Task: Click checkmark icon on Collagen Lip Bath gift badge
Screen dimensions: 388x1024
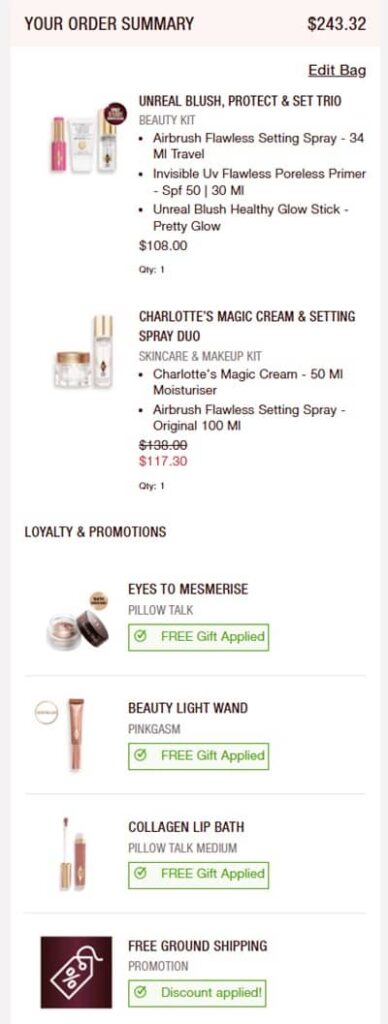Action: pyautogui.click(x=139, y=874)
